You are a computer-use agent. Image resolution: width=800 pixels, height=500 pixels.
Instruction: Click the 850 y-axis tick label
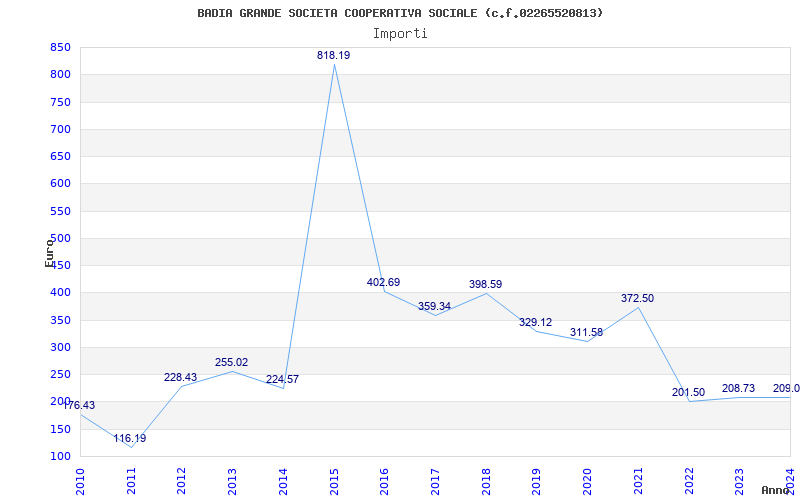click(x=60, y=47)
